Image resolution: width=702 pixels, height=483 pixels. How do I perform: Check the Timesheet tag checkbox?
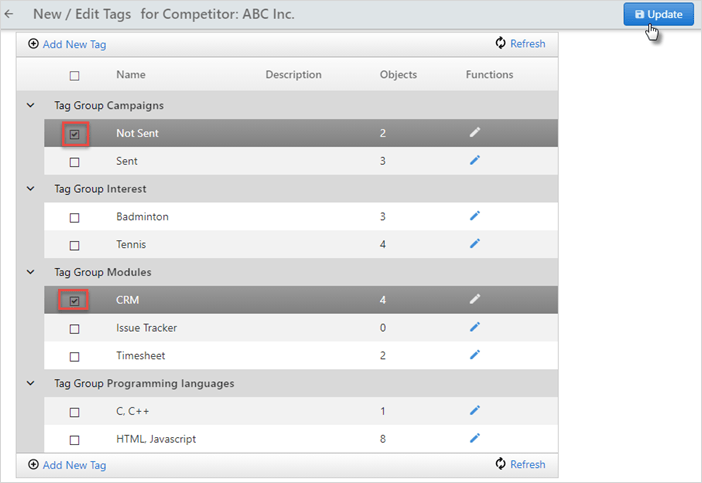pos(75,357)
